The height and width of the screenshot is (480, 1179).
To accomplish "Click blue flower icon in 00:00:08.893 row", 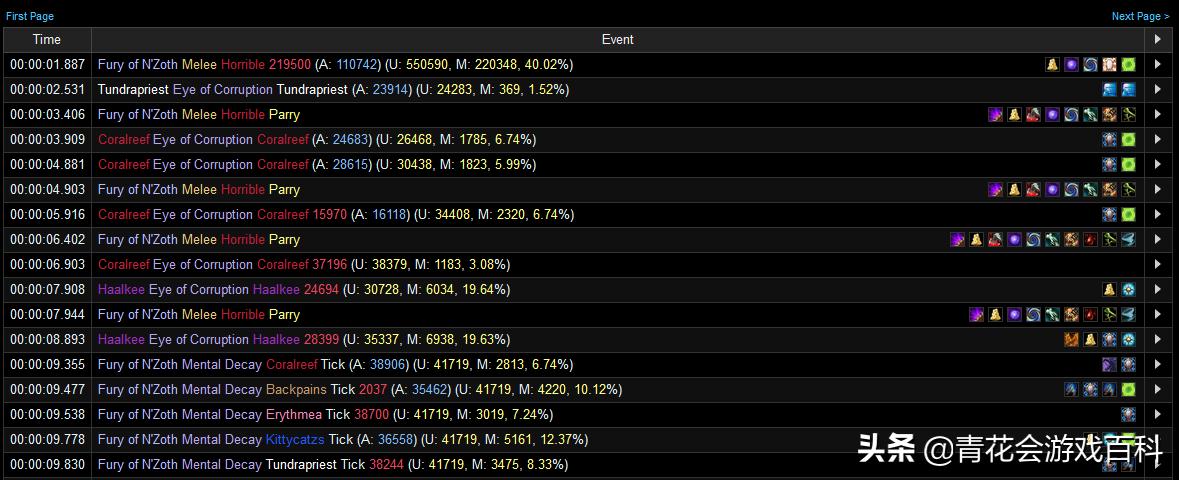I will pyautogui.click(x=1129, y=339).
